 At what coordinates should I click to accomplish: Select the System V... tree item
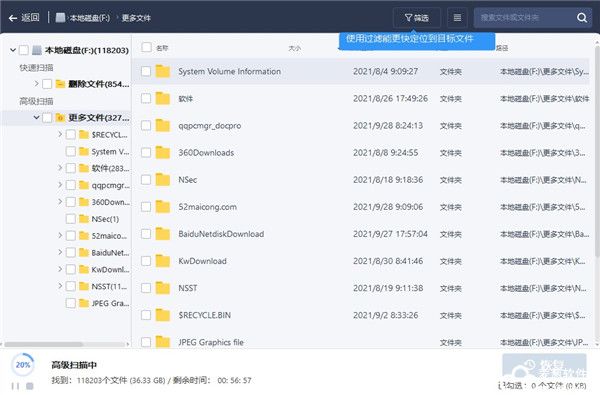(110, 152)
